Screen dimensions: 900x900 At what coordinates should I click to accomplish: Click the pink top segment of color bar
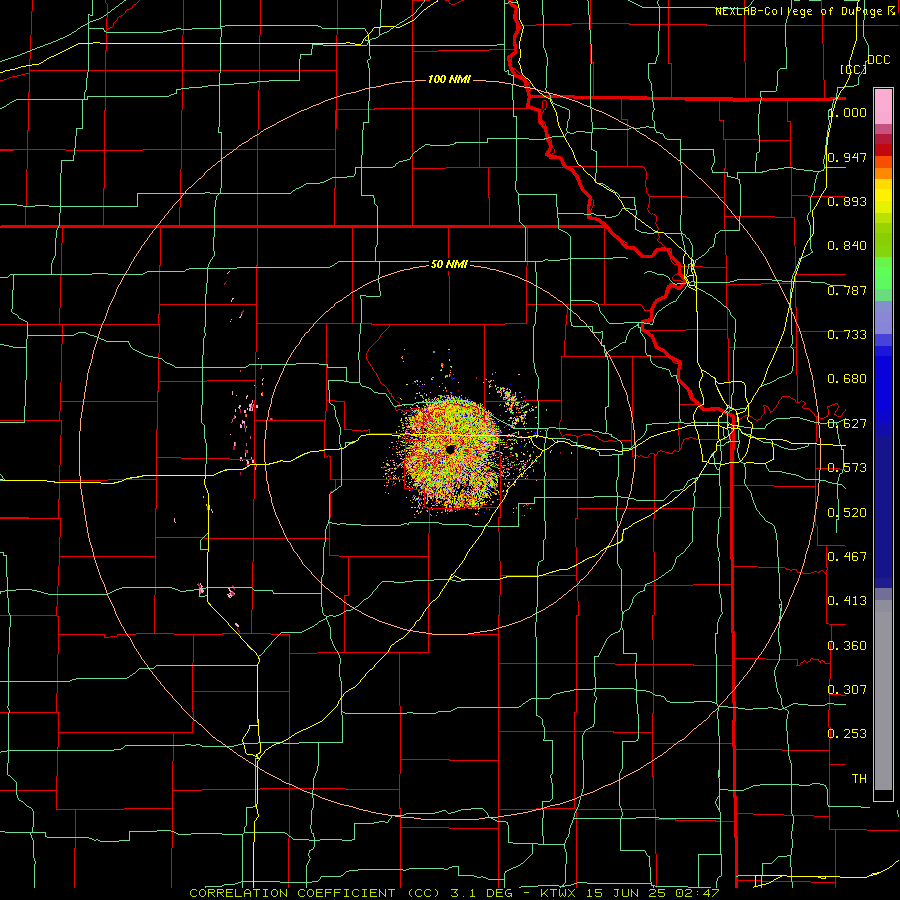coord(883,106)
